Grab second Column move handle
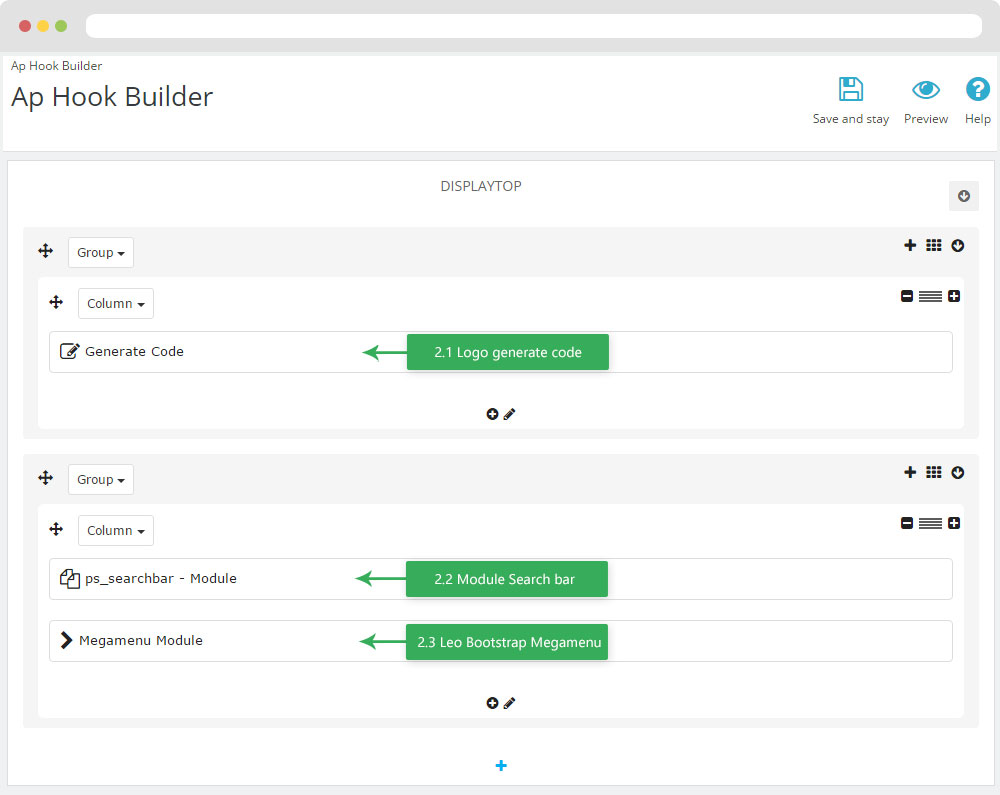Viewport: 1000px width, 795px height. [56, 529]
